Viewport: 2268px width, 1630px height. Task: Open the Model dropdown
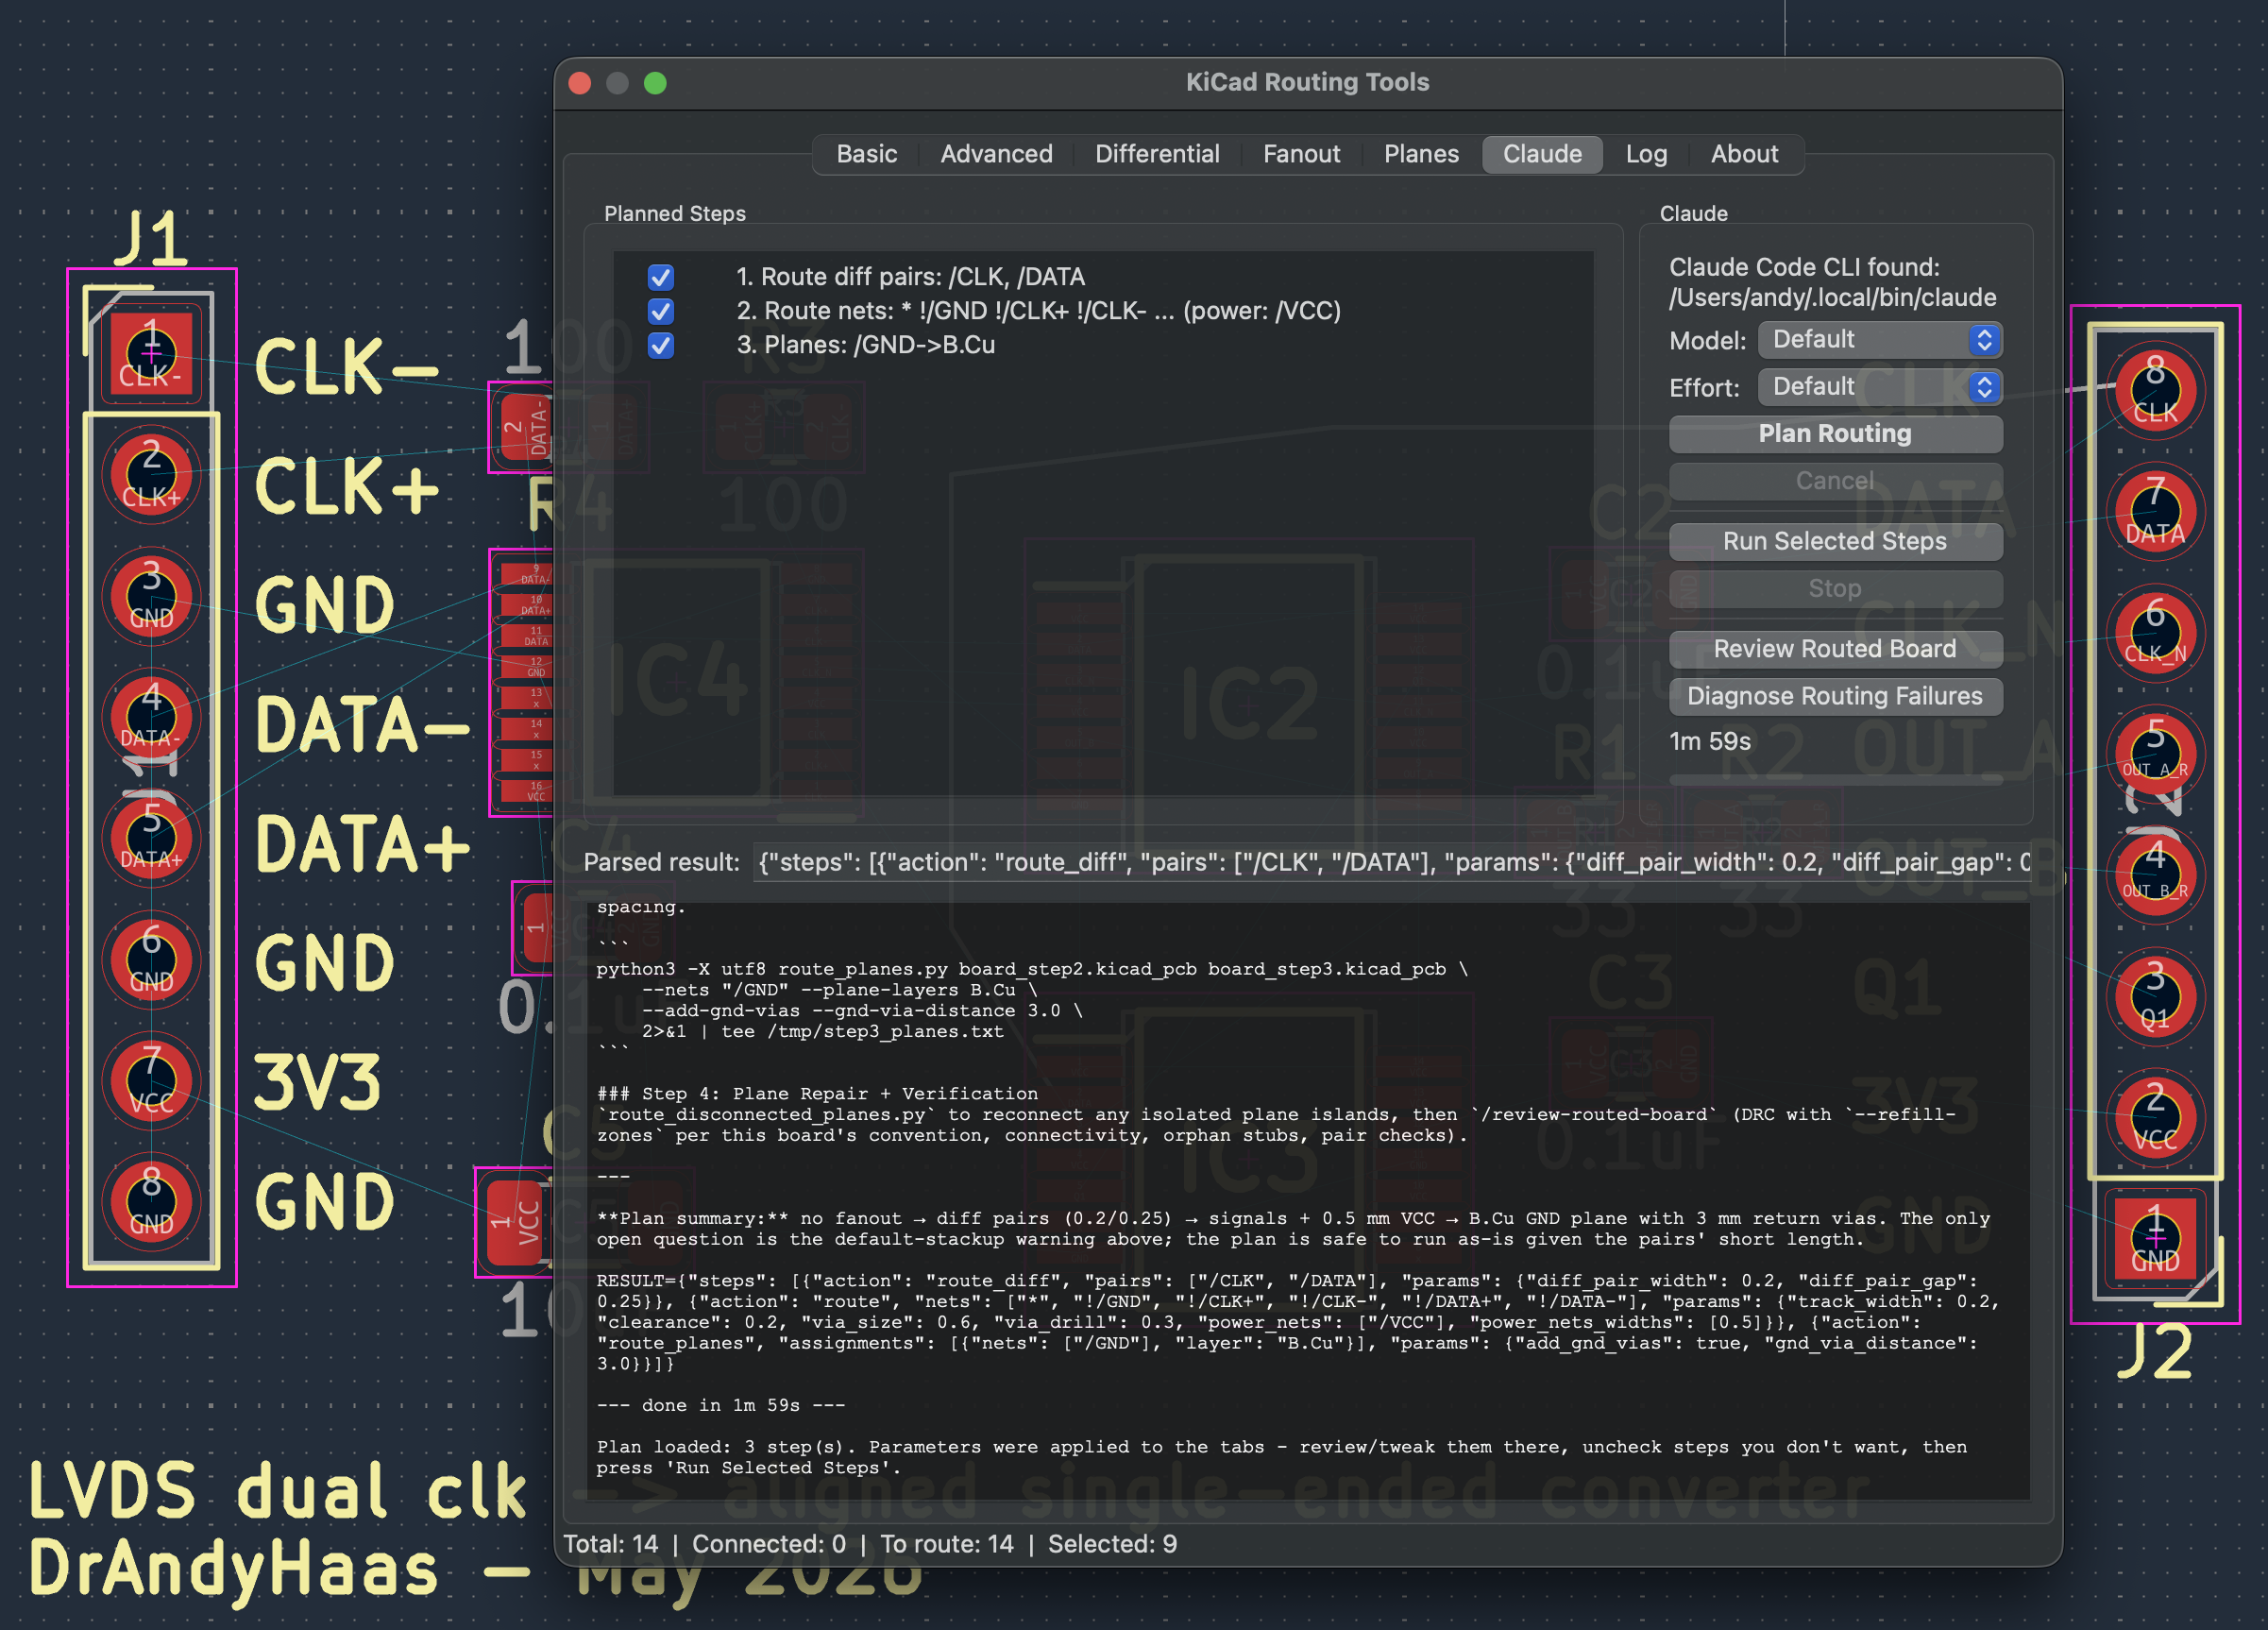1879,340
